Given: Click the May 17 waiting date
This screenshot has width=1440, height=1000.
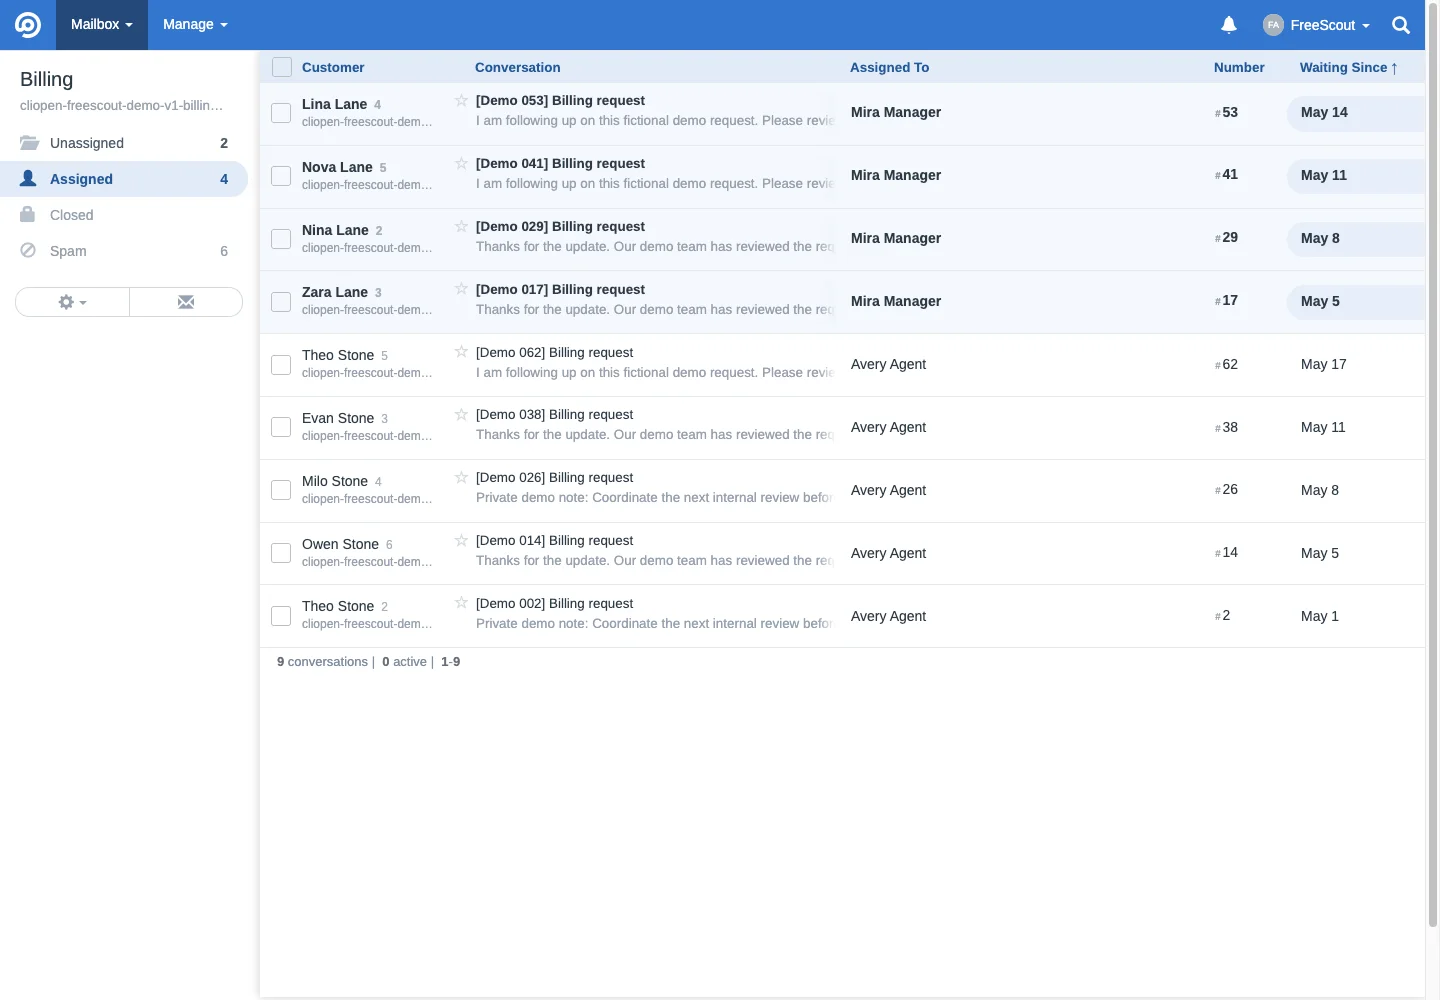Looking at the screenshot, I should click(x=1323, y=364).
